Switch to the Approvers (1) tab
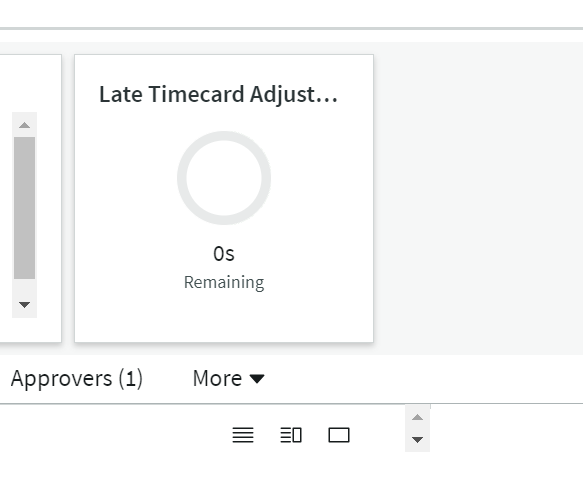The height and width of the screenshot is (502, 583). [x=77, y=379]
